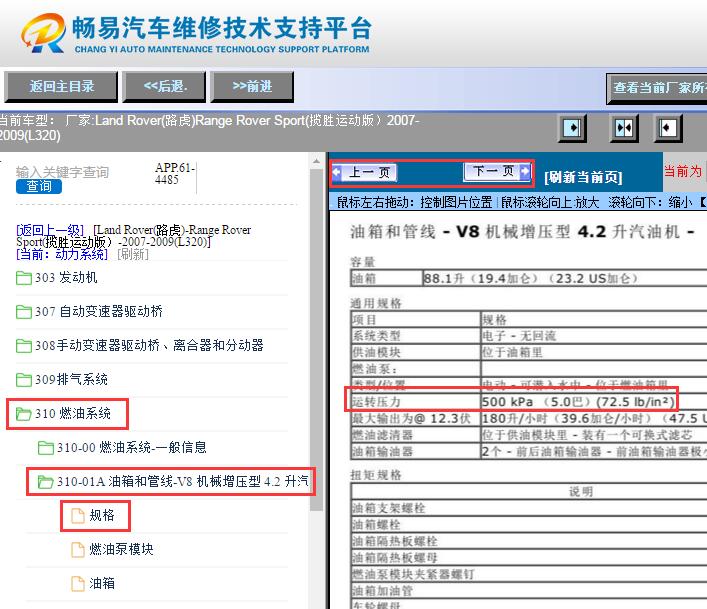
Task: Click the folder icon of 303 发动机
Action: click(x=23, y=278)
